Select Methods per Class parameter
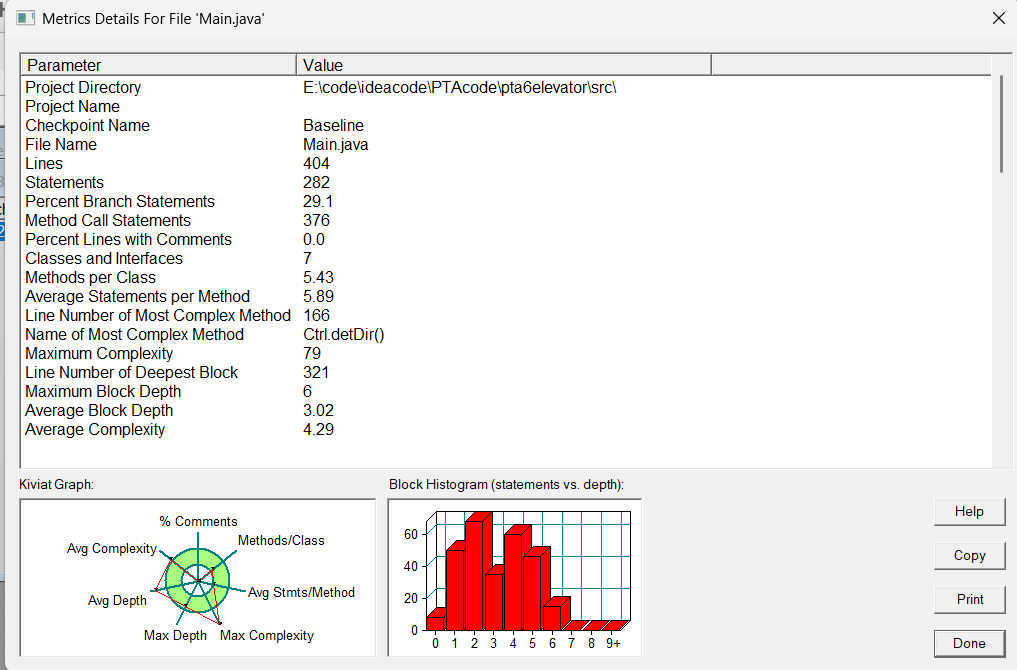Image resolution: width=1017 pixels, height=670 pixels. pyautogui.click(x=90, y=278)
